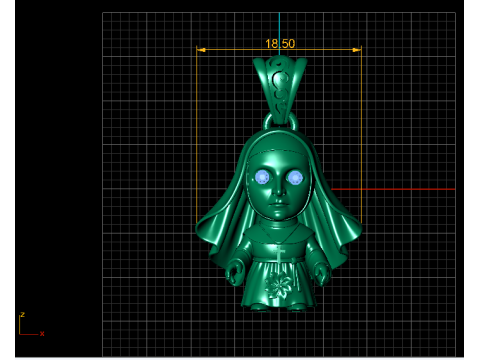This screenshot has height=360, width=480.
Task: Click the green nun pendant model
Action: pyautogui.click(x=279, y=184)
